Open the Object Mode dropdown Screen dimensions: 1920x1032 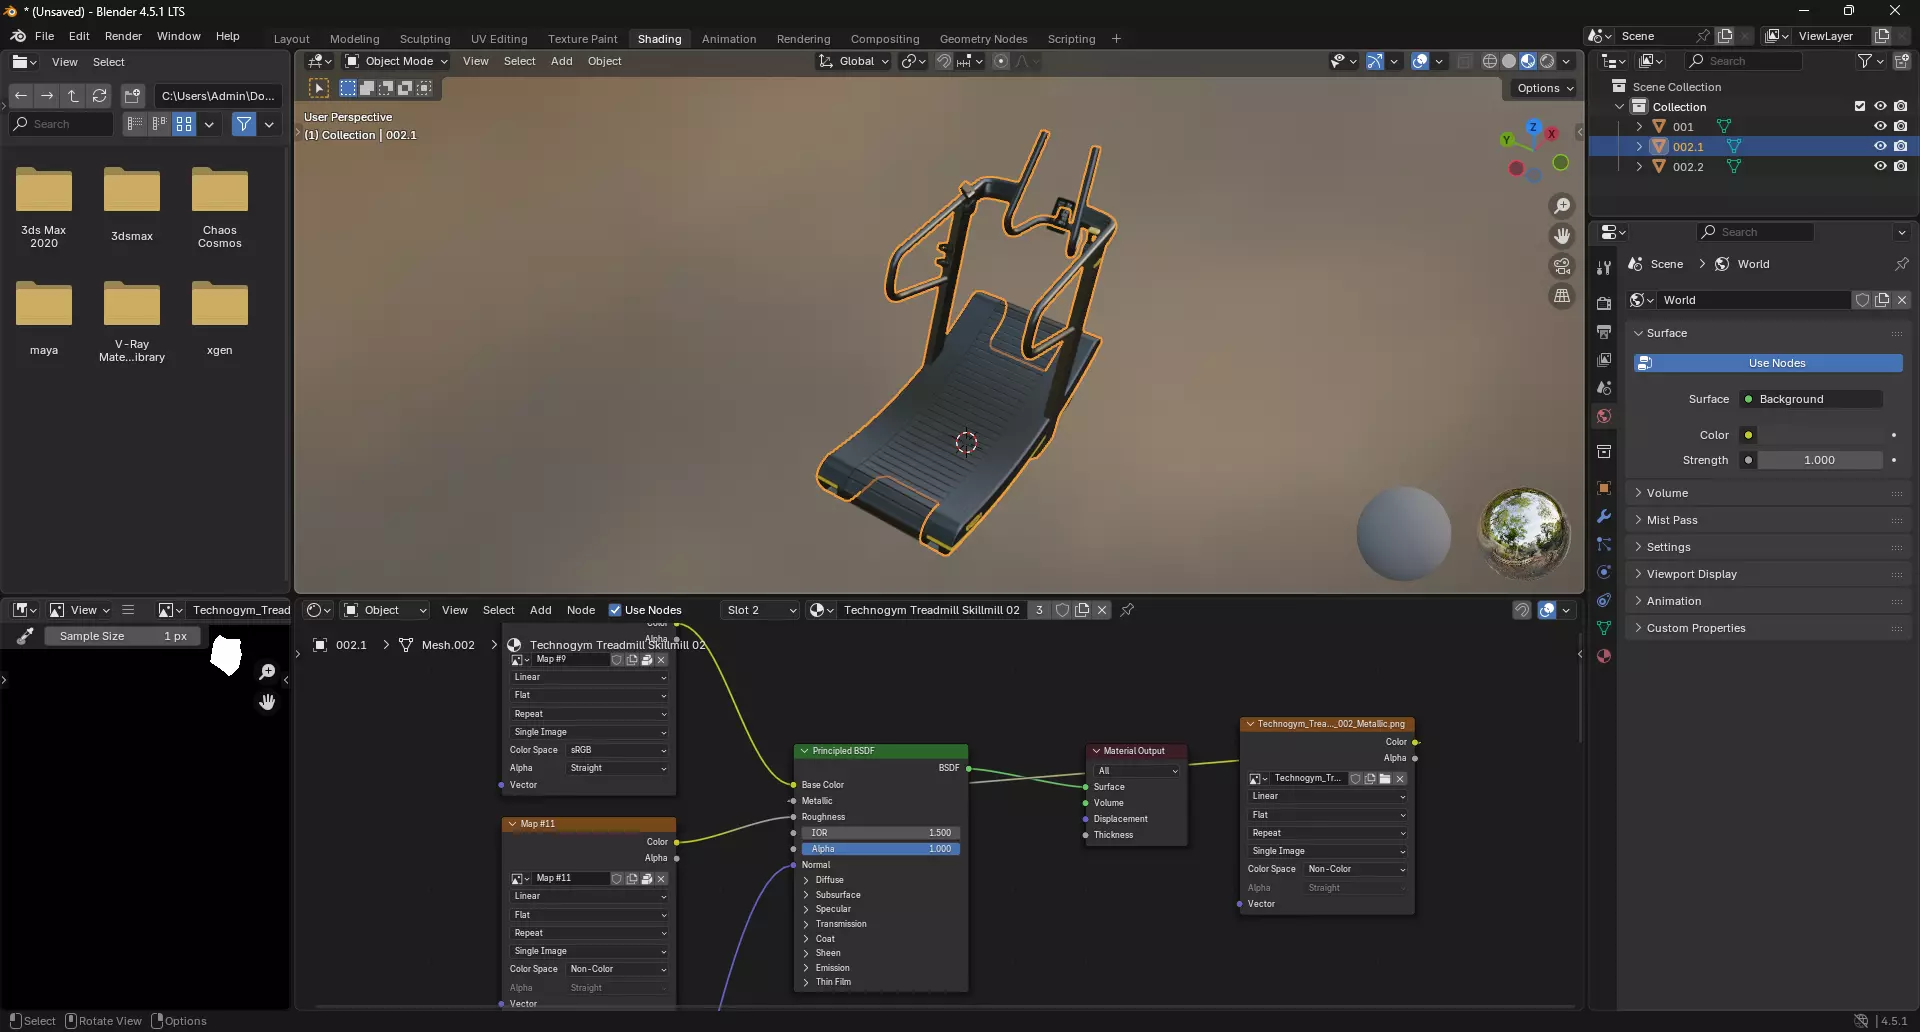click(x=396, y=61)
